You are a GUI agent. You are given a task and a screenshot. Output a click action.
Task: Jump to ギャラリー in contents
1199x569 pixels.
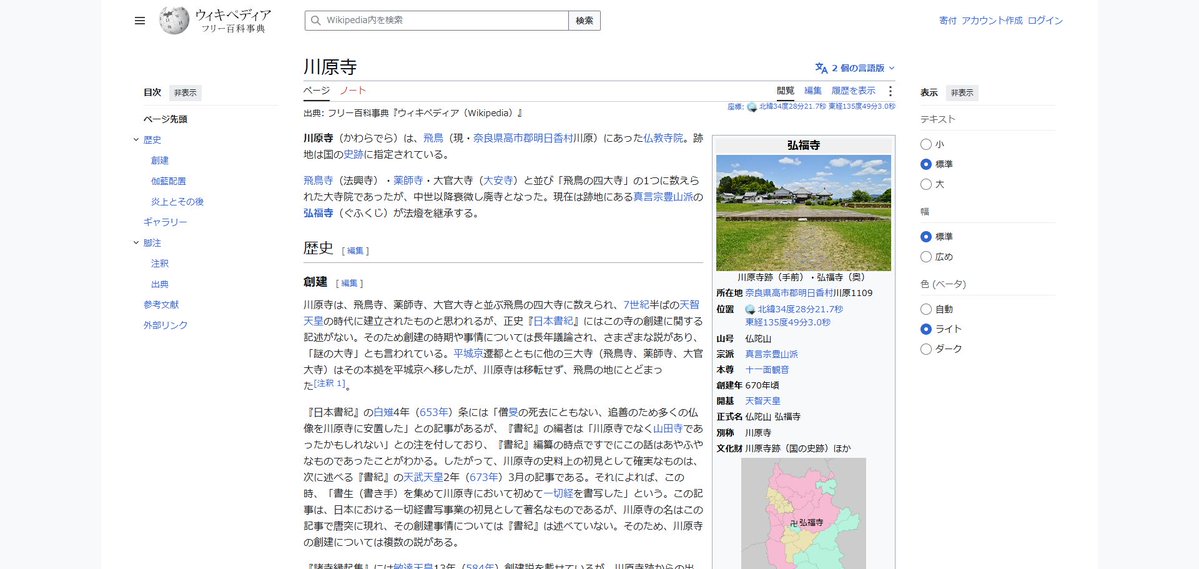tap(165, 223)
